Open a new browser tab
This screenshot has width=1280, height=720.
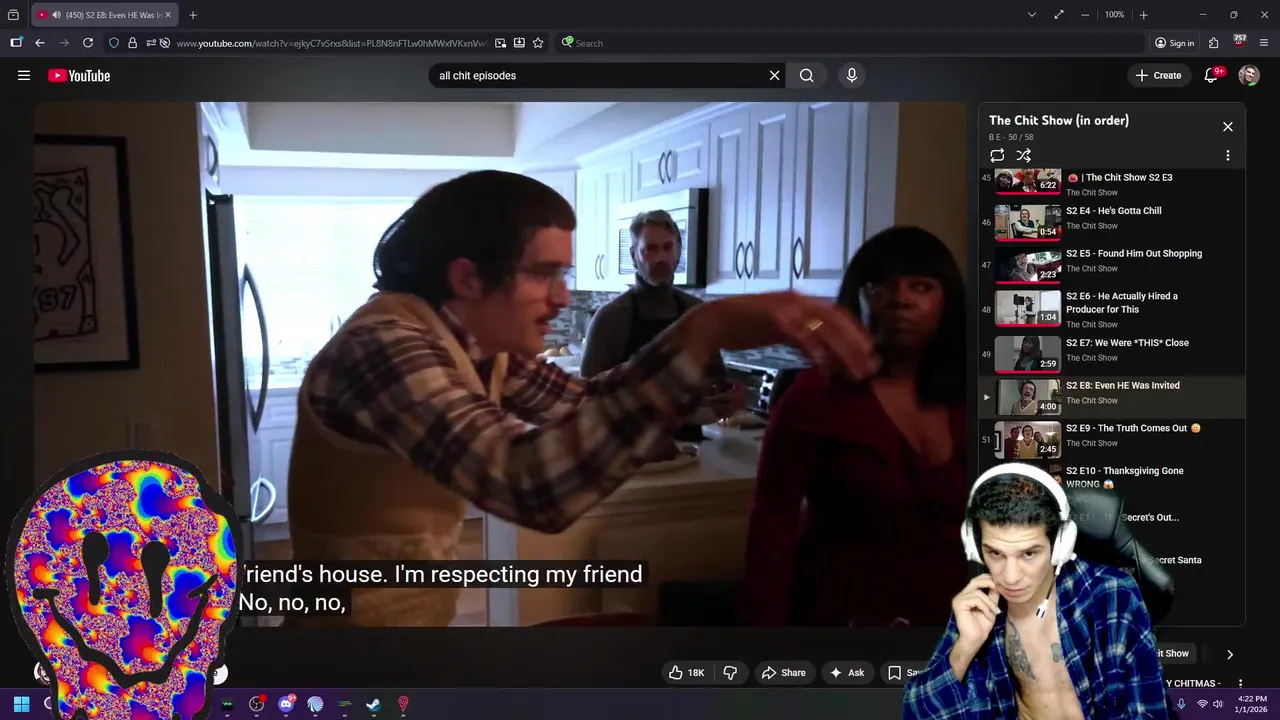193,15
